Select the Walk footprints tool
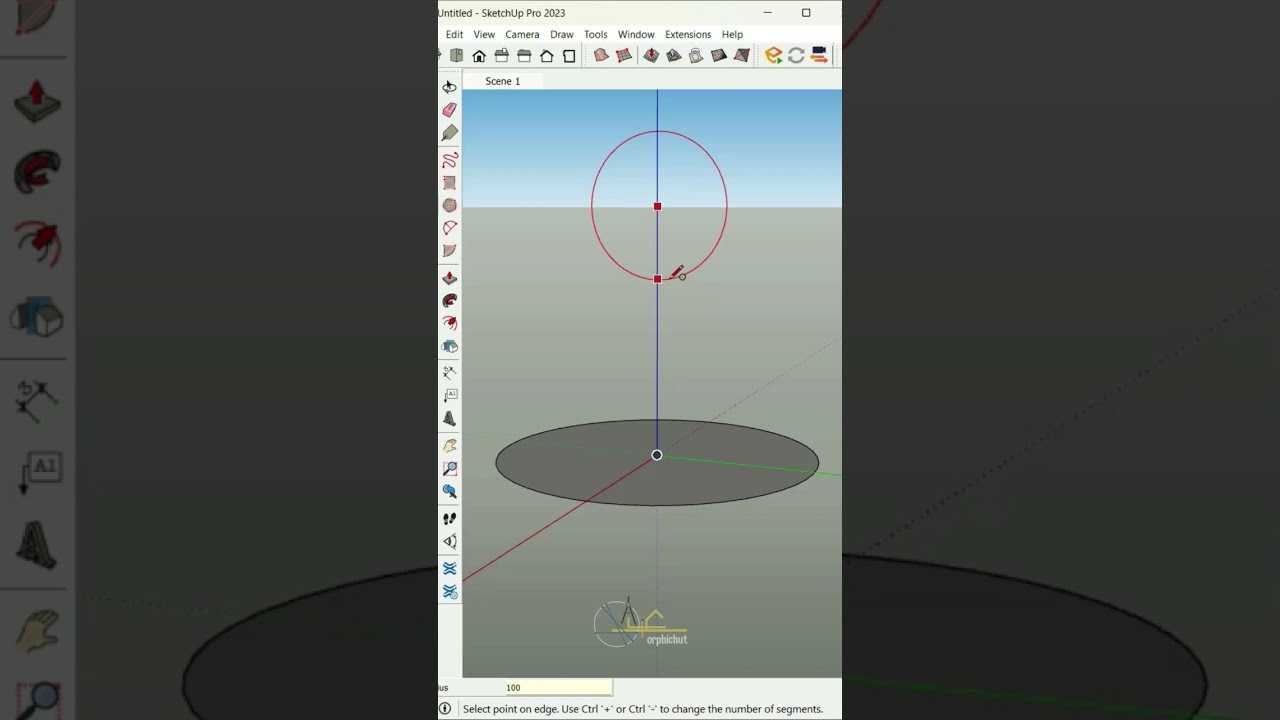The image size is (1280, 720). [x=449, y=518]
